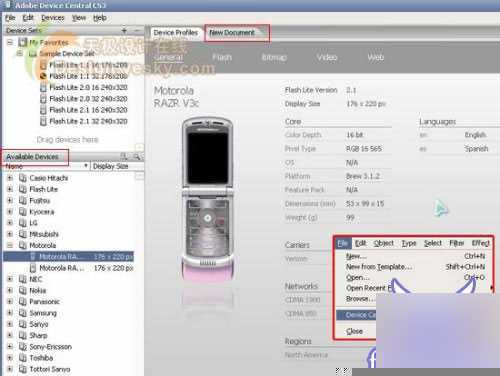Expand the Kyocera device group
The width and height of the screenshot is (500, 376).
point(10,212)
